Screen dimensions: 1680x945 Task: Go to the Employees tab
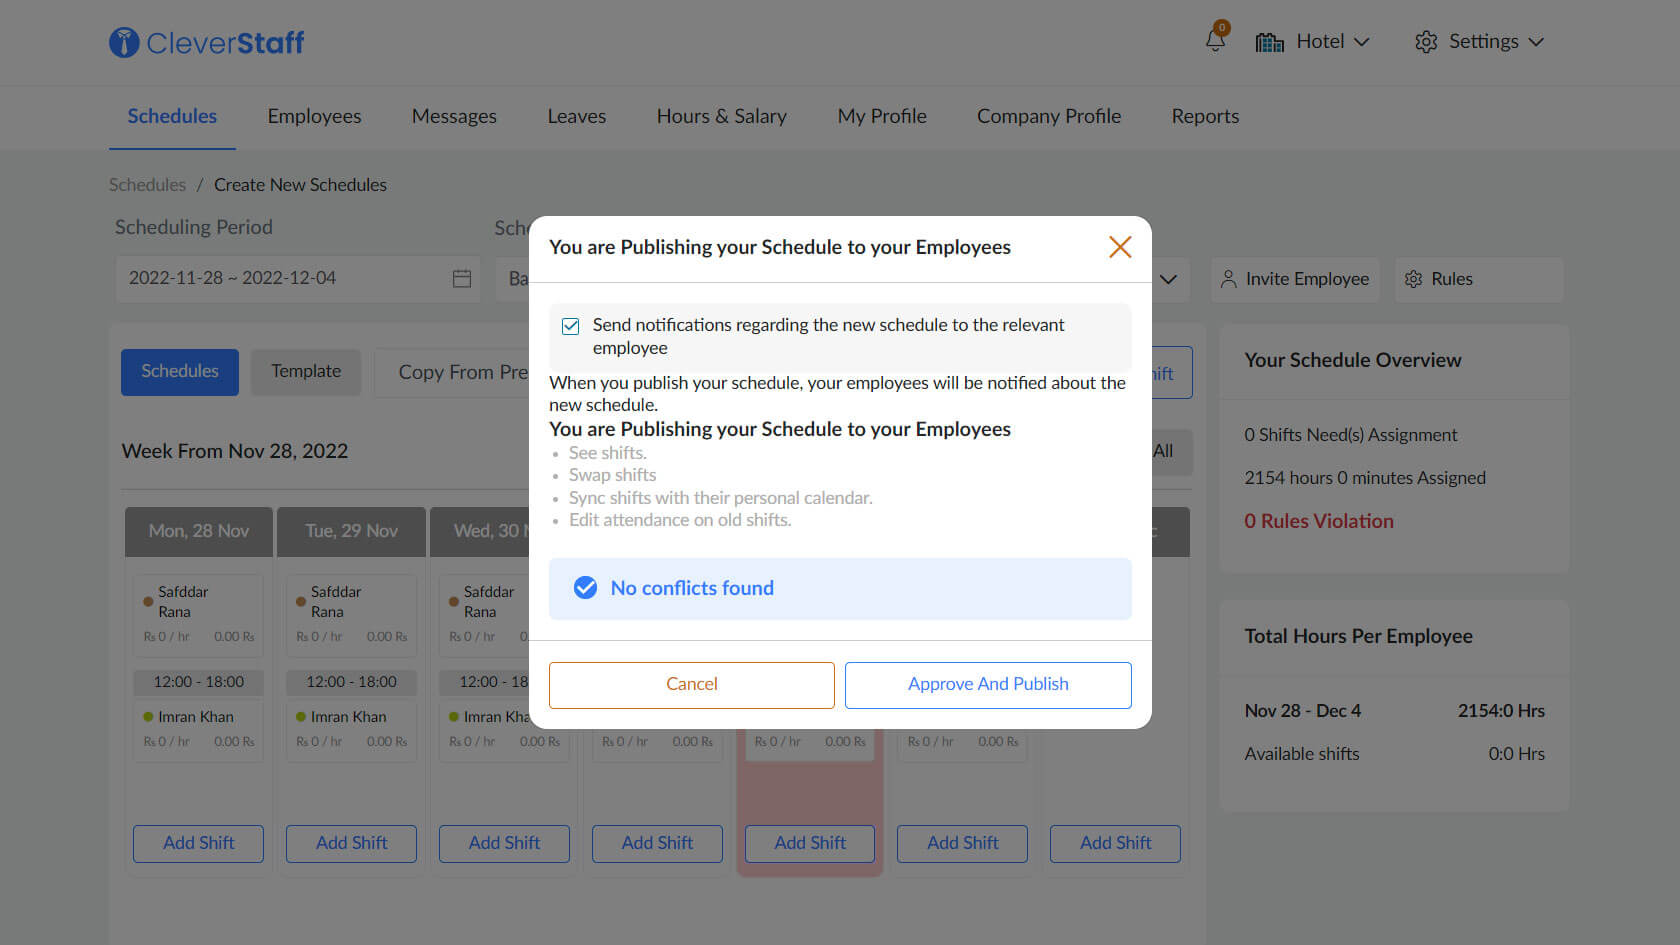pyautogui.click(x=314, y=116)
